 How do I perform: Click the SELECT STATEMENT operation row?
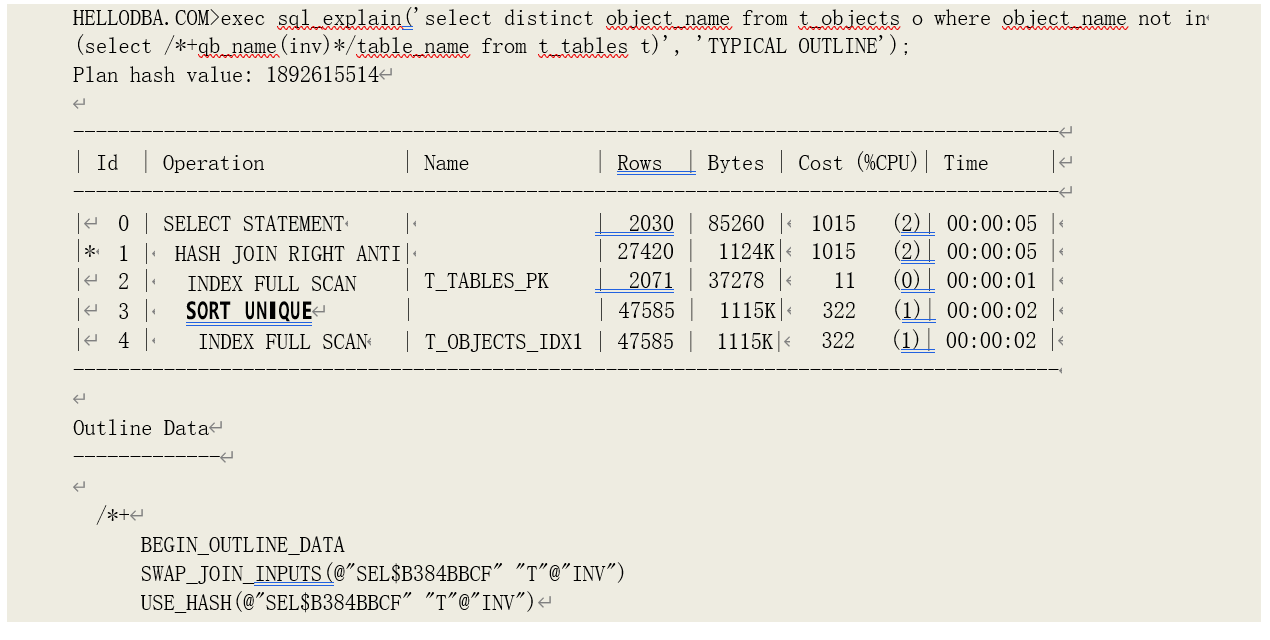(x=253, y=224)
